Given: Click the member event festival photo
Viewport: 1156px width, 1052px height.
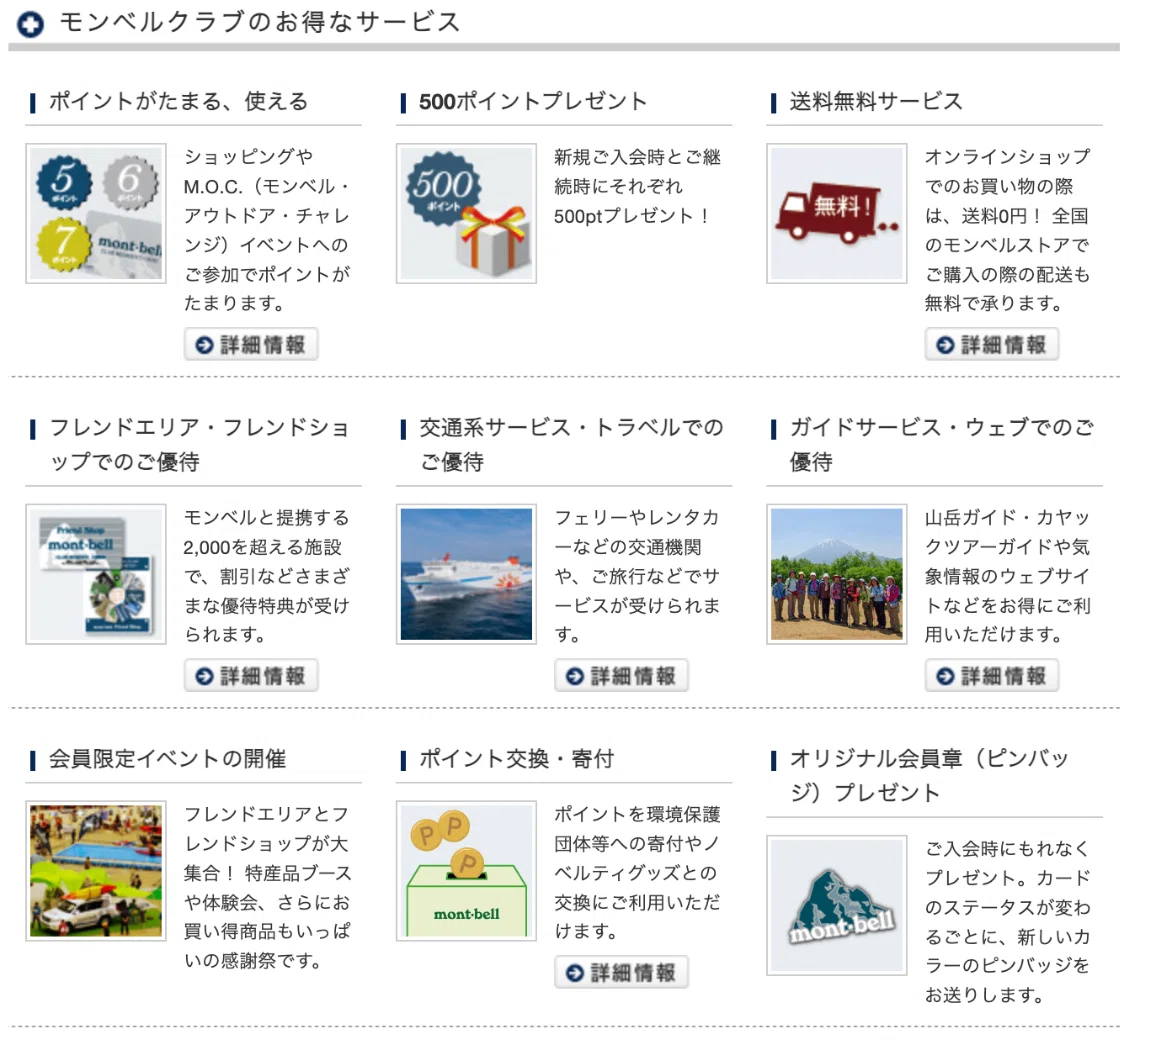Looking at the screenshot, I should [96, 871].
